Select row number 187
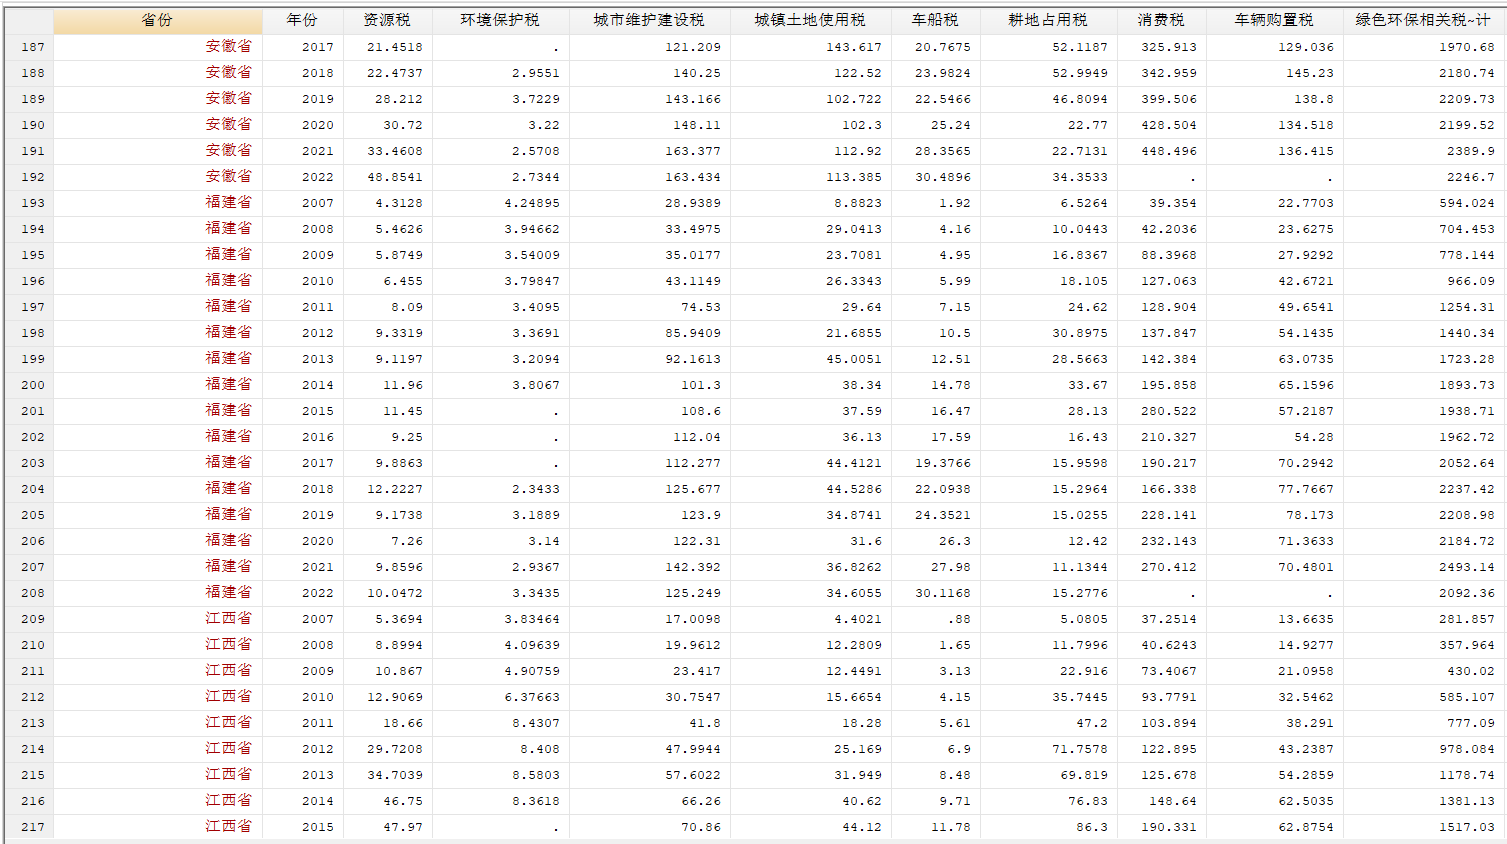The width and height of the screenshot is (1507, 844). (32, 47)
